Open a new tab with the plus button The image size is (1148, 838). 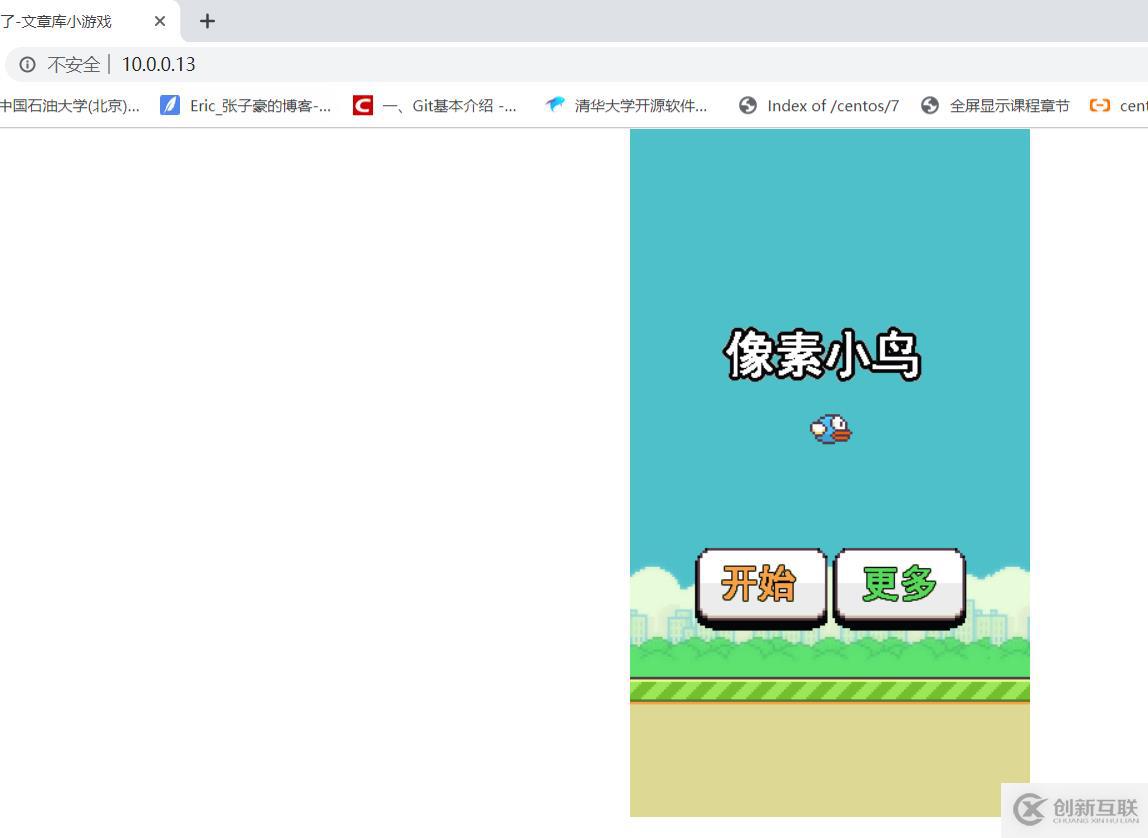(x=207, y=21)
